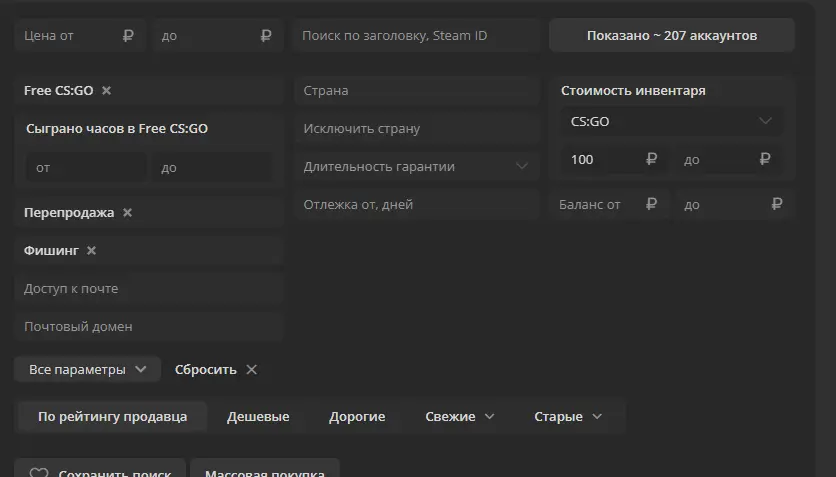Viewport: 836px width, 477px height.
Task: Click the Отлежка от, дней field
Action: pos(417,205)
